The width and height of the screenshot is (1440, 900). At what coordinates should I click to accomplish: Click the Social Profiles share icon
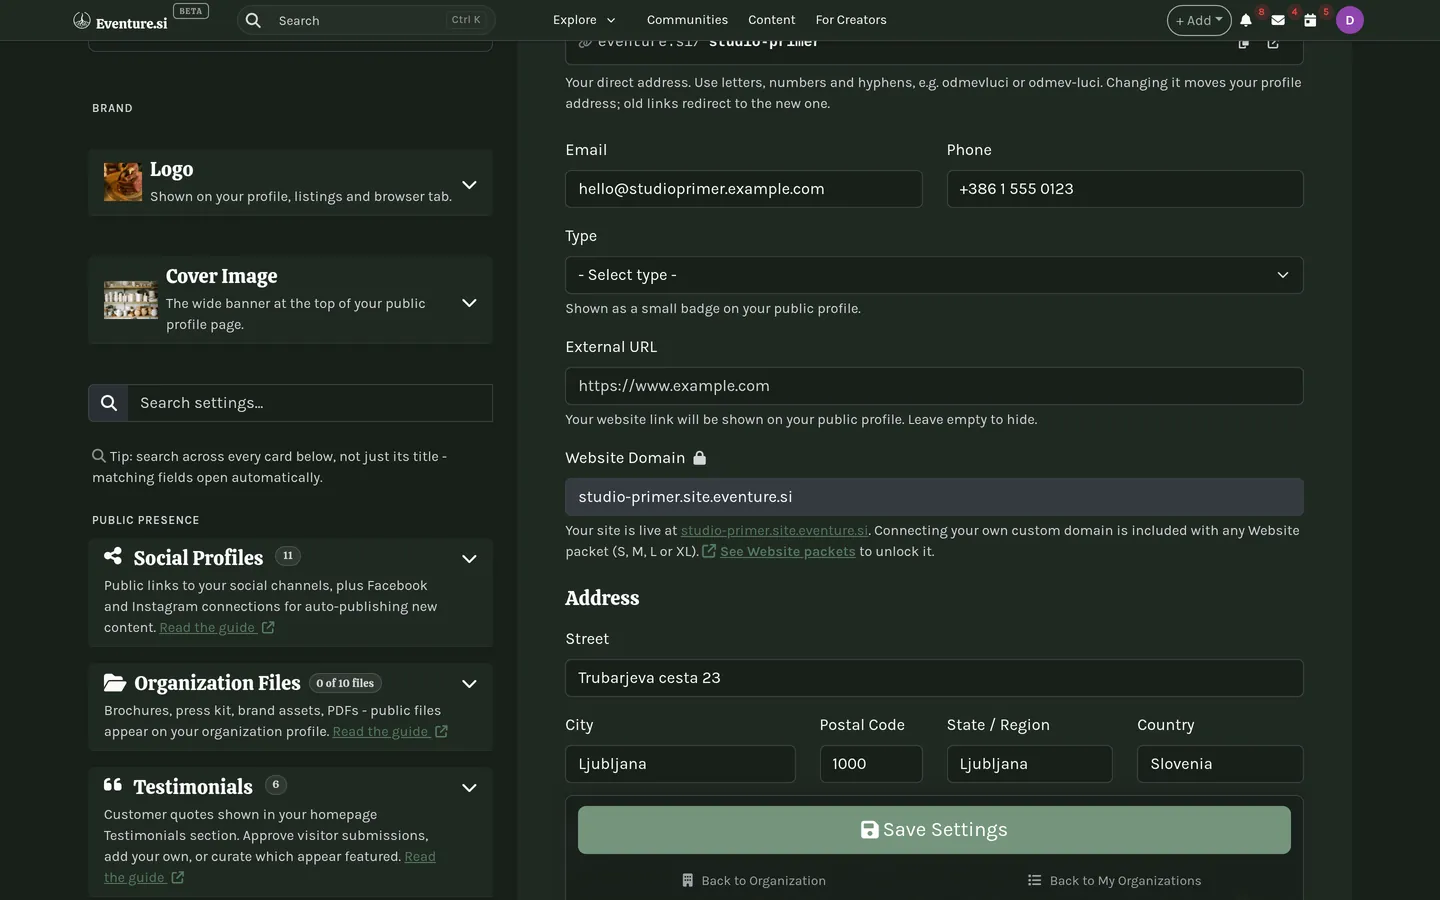click(113, 556)
